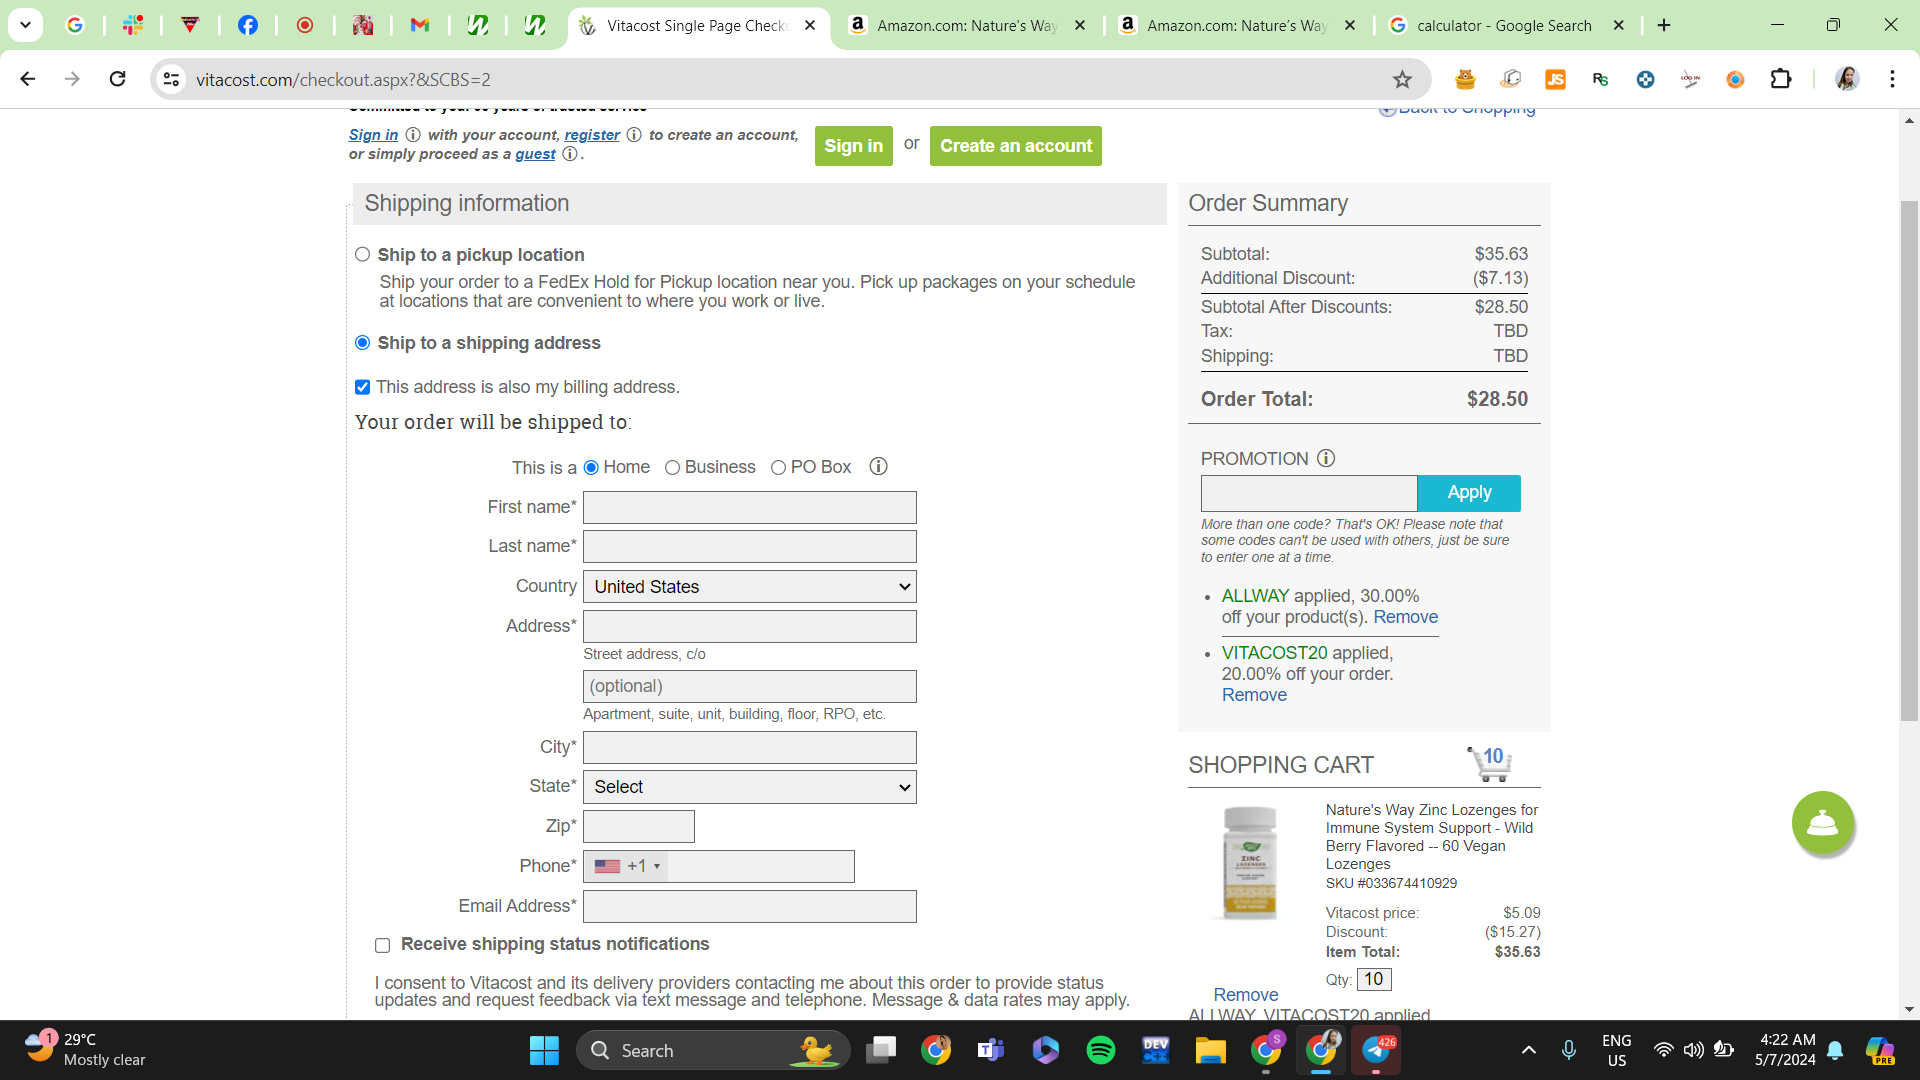Click the Qty field showing 10
This screenshot has height=1080, width=1920.
(1374, 980)
